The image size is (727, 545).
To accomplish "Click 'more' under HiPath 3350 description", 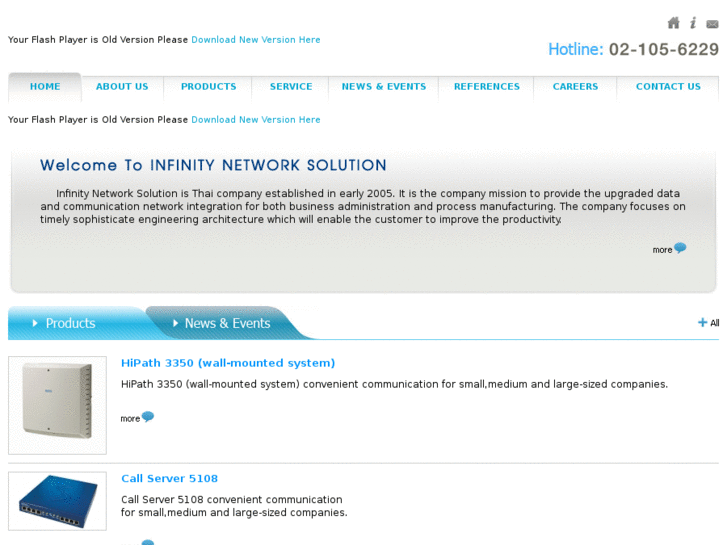I will [130, 419].
